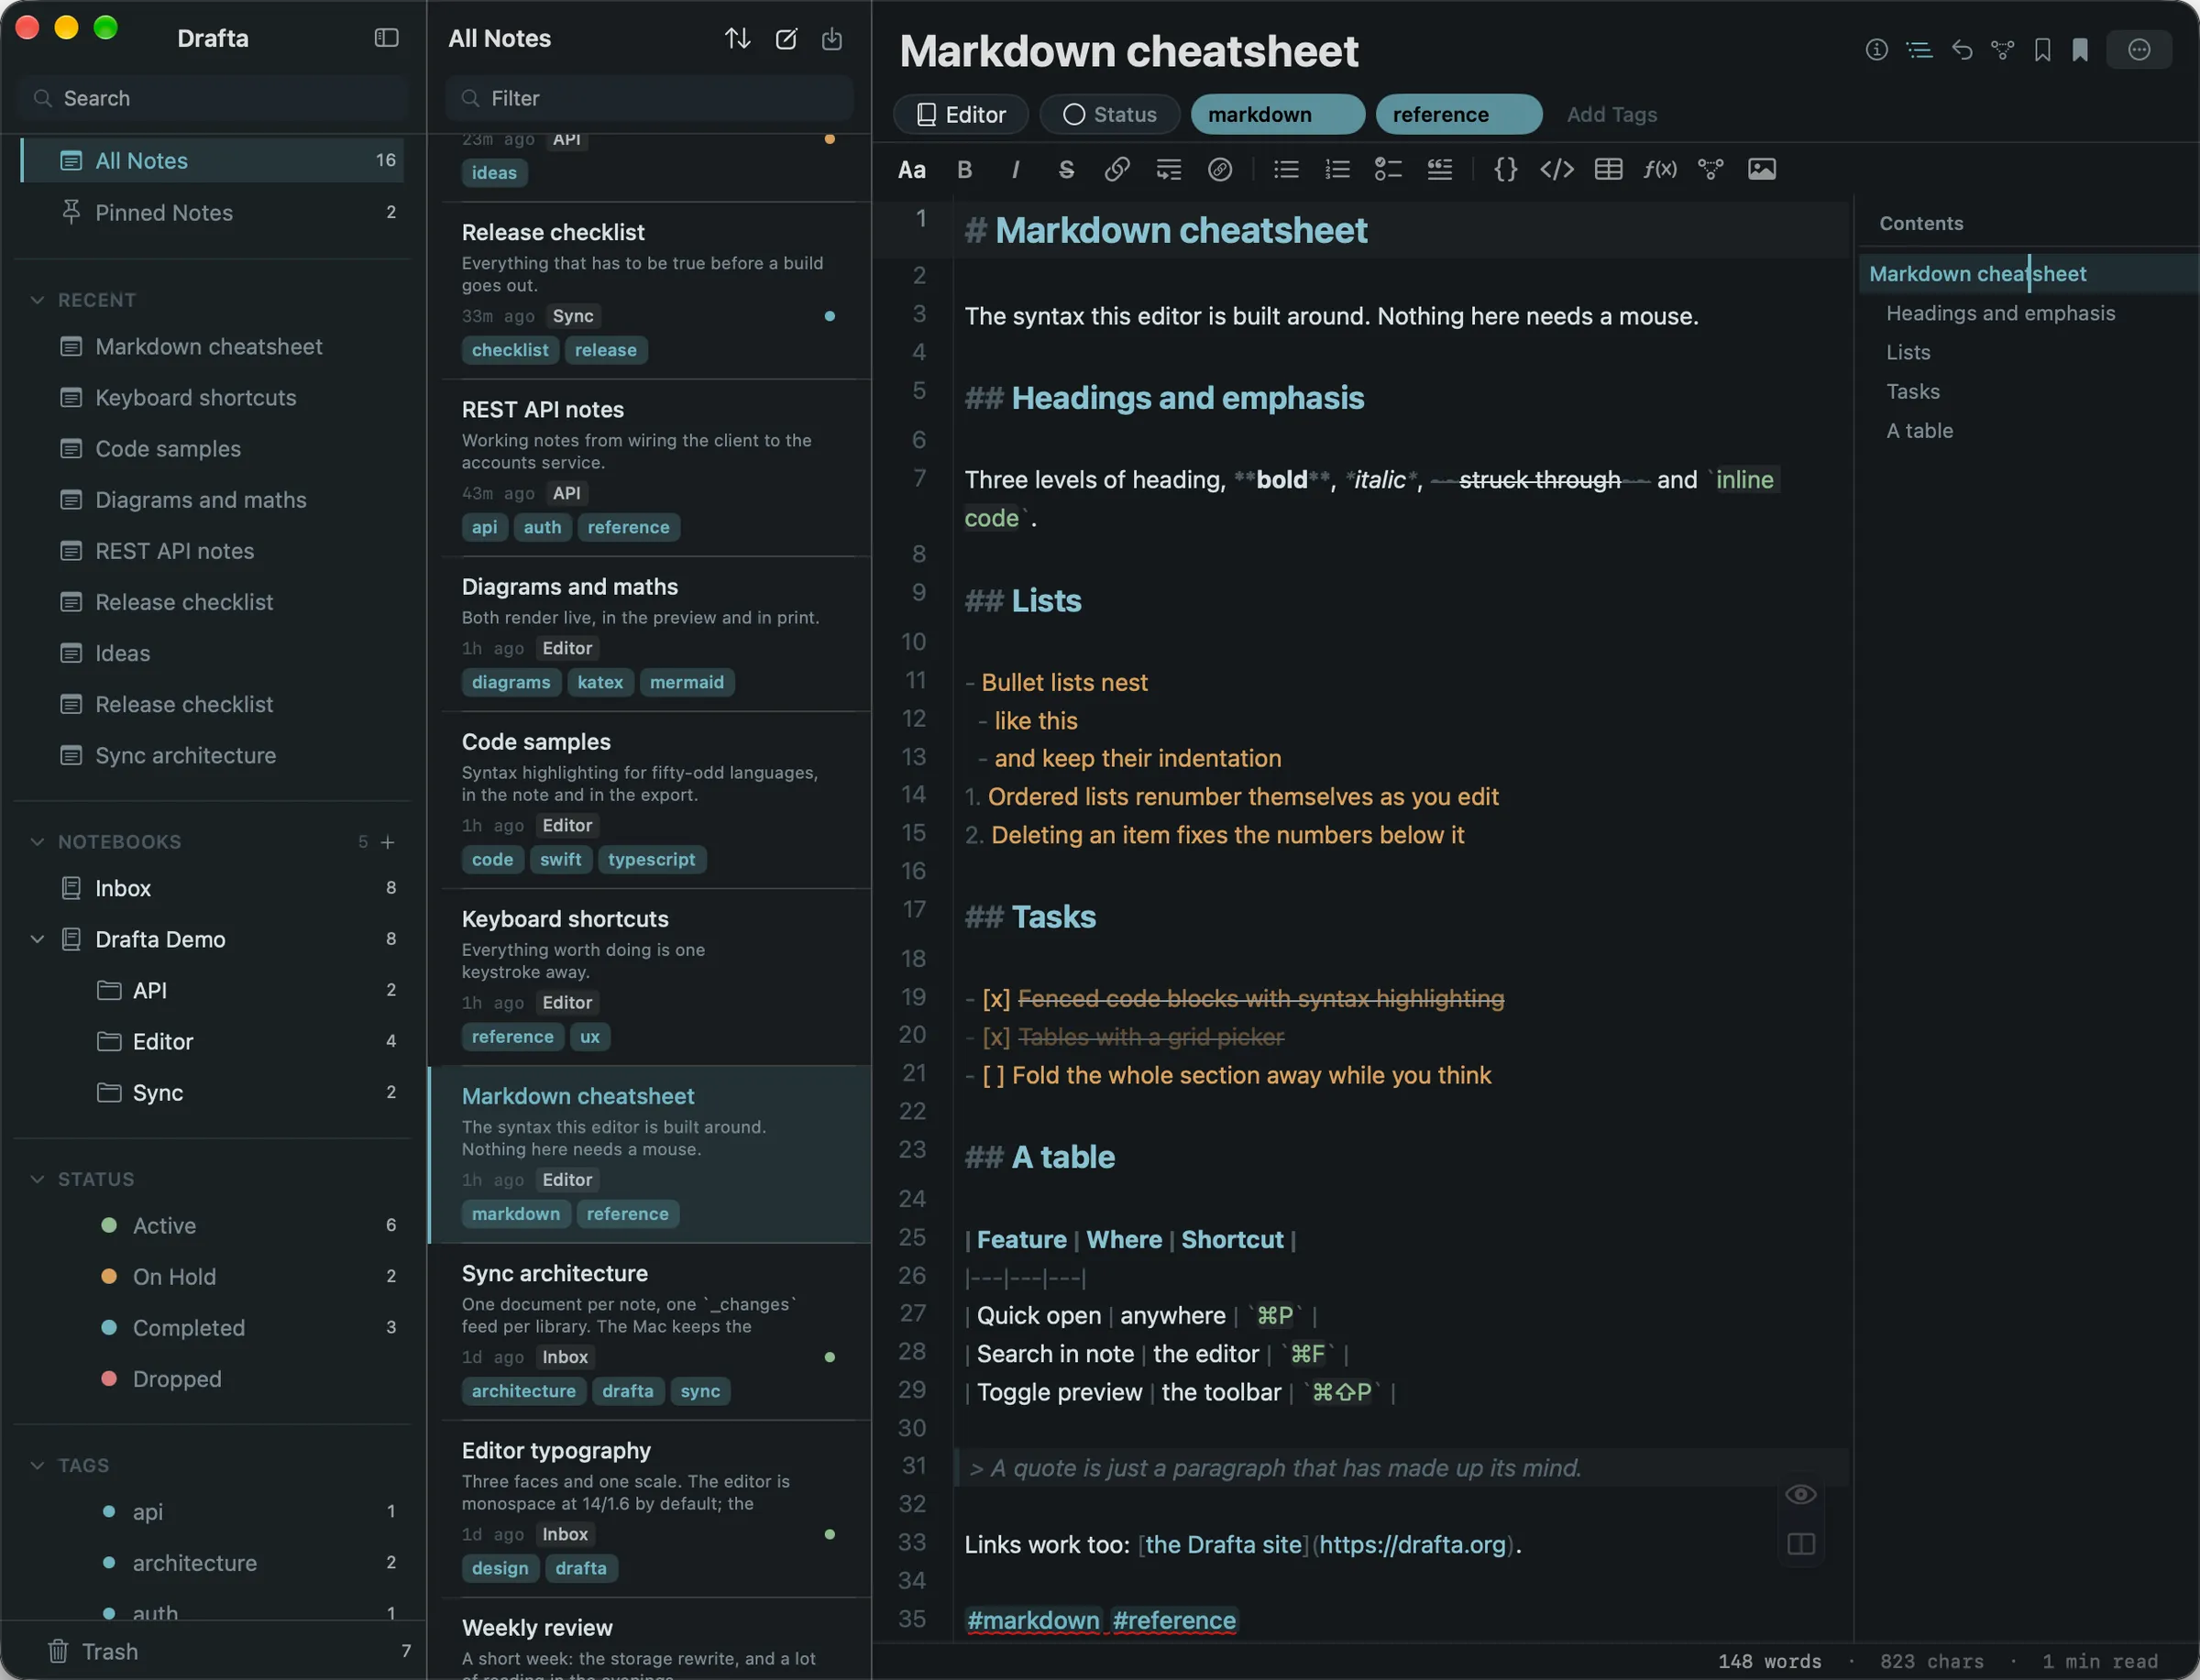Screen dimensions: 2200x1680
Task: Collapse the NOTEBOOKS section
Action: pos(37,842)
